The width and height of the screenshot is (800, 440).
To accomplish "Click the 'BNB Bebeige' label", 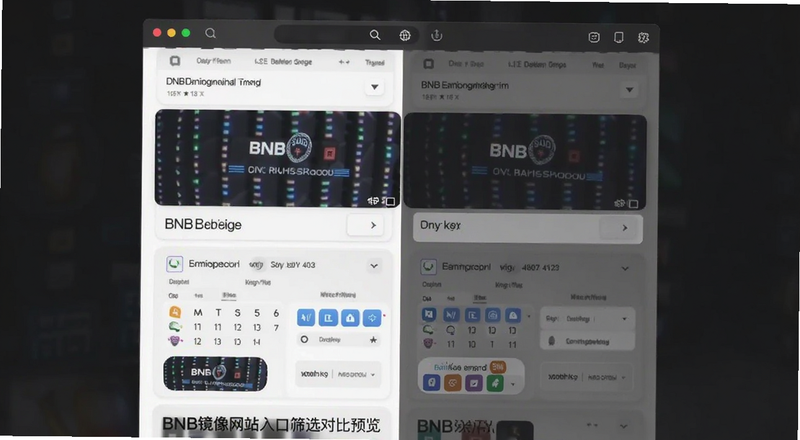I will (x=203, y=225).
